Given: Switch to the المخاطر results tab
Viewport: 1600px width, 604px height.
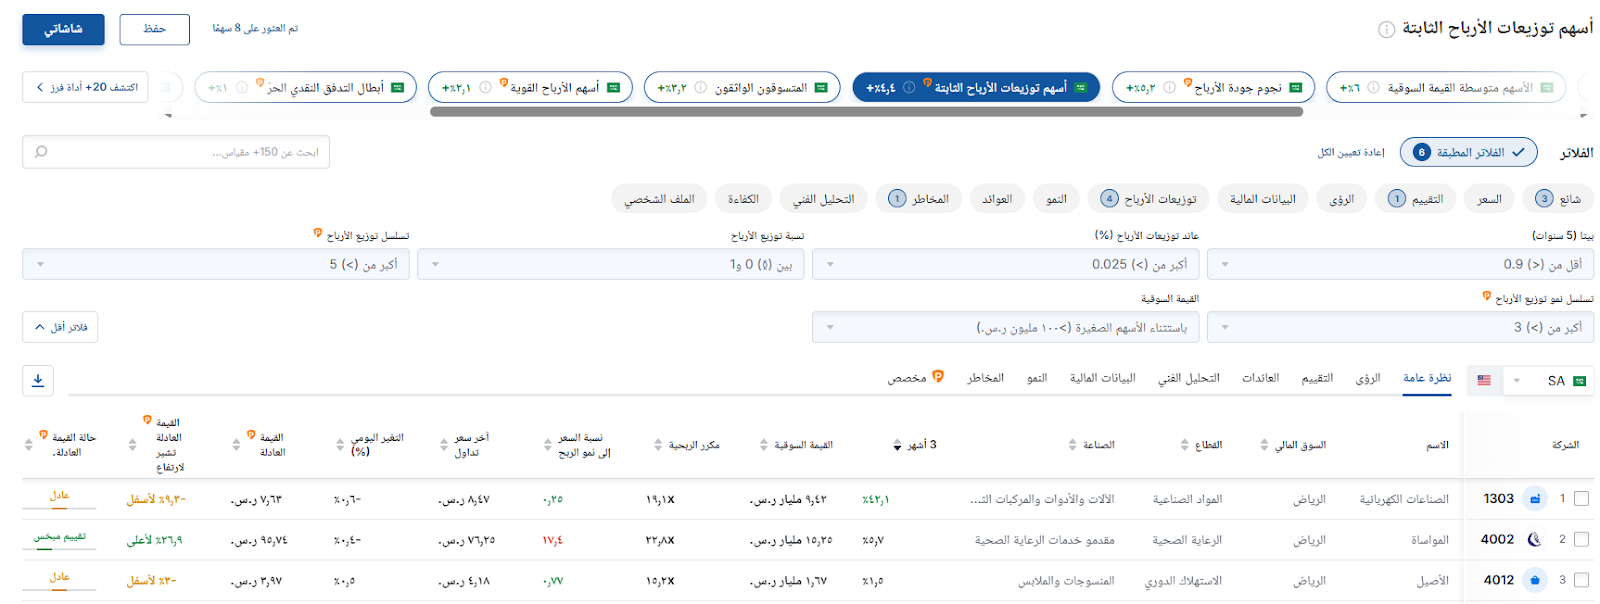Looking at the screenshot, I should 985,378.
